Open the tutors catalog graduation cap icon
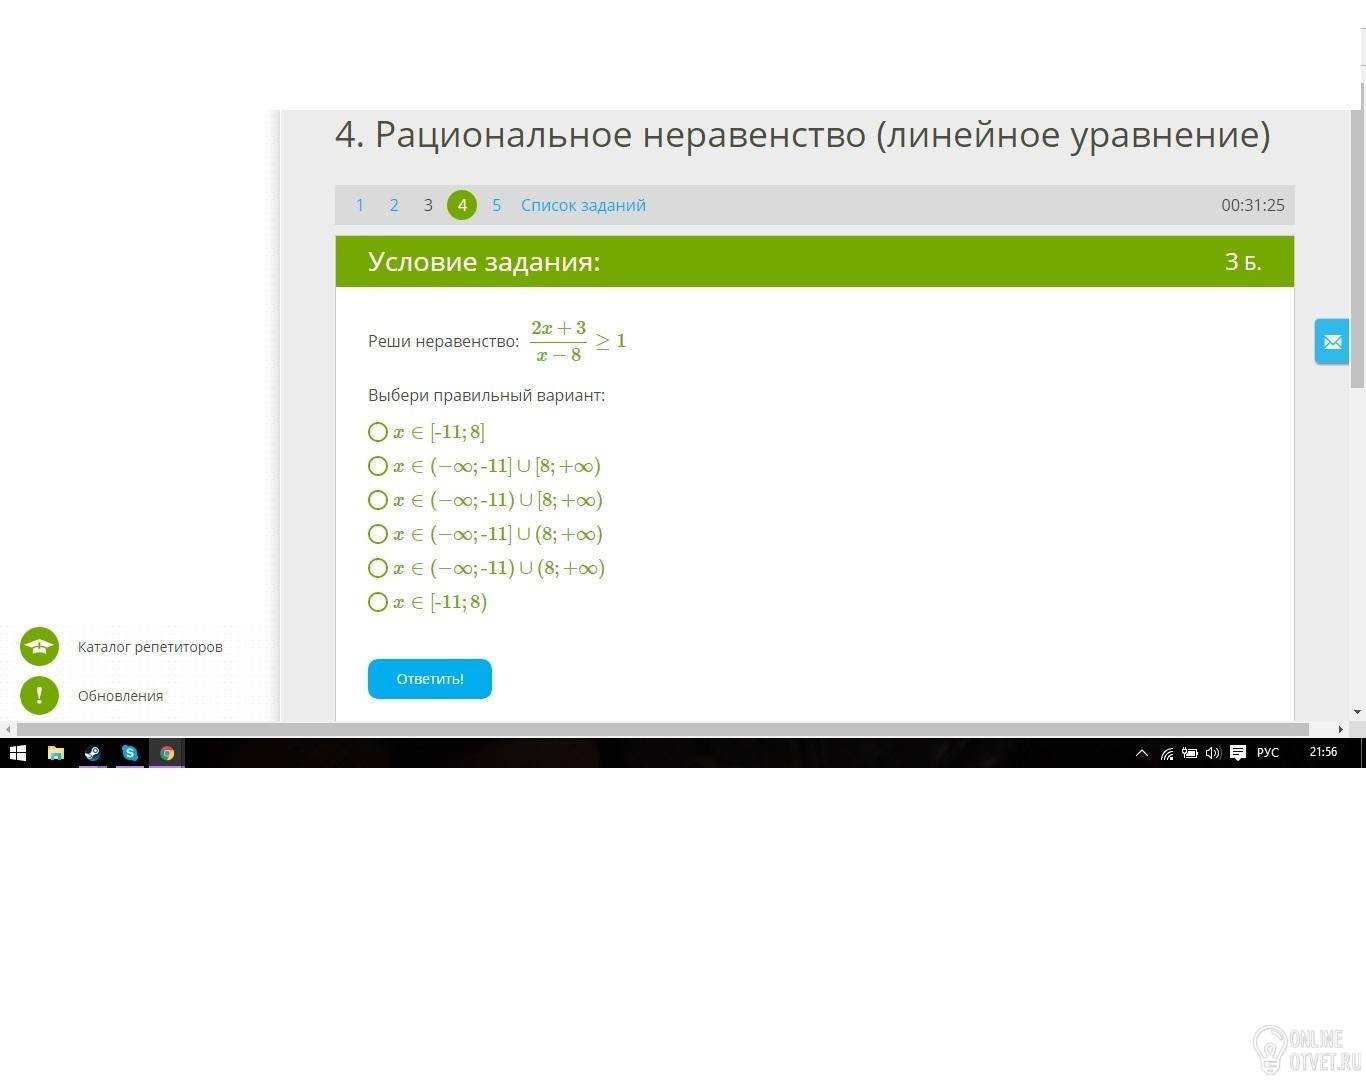 coord(40,647)
